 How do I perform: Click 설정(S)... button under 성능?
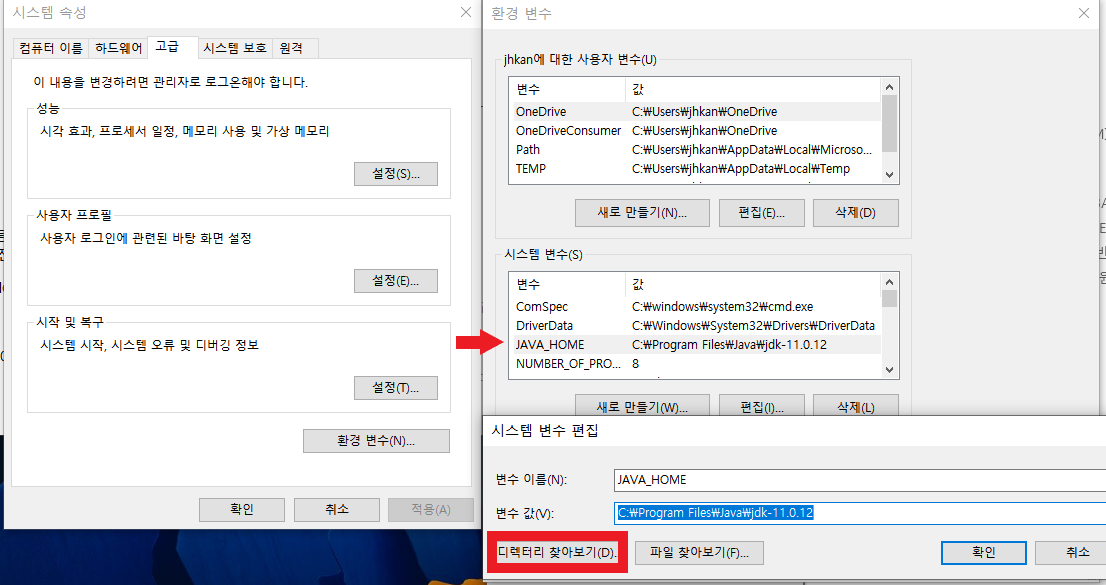point(396,174)
